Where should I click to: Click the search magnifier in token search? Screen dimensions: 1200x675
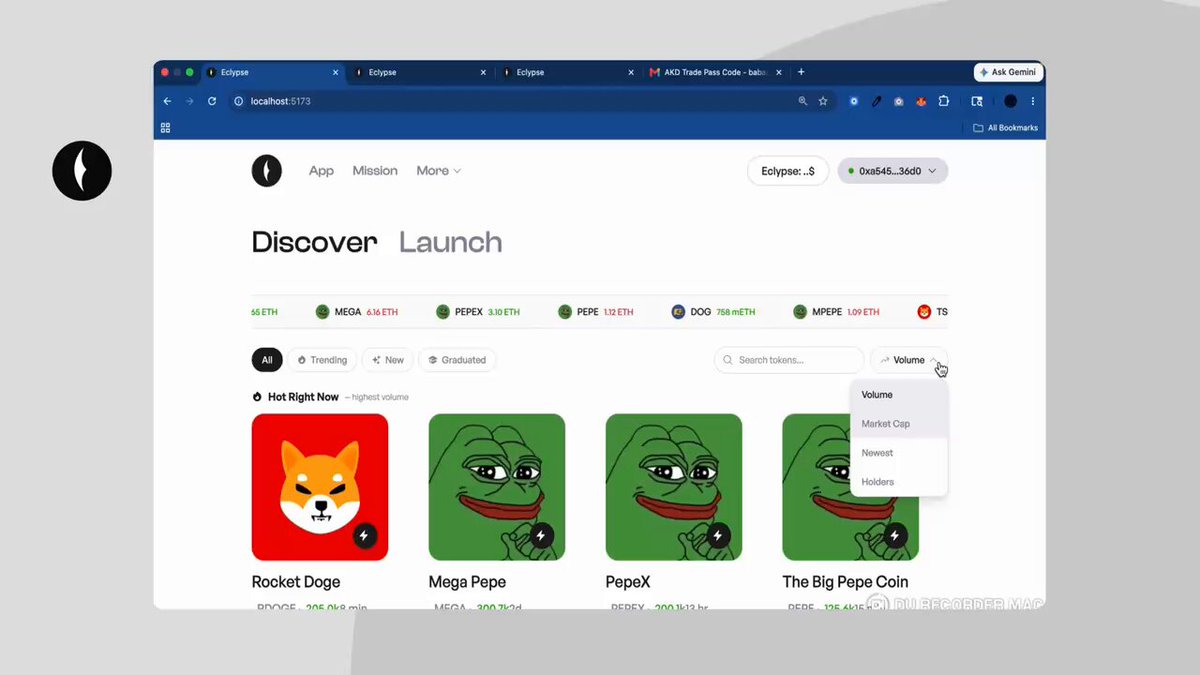728,360
